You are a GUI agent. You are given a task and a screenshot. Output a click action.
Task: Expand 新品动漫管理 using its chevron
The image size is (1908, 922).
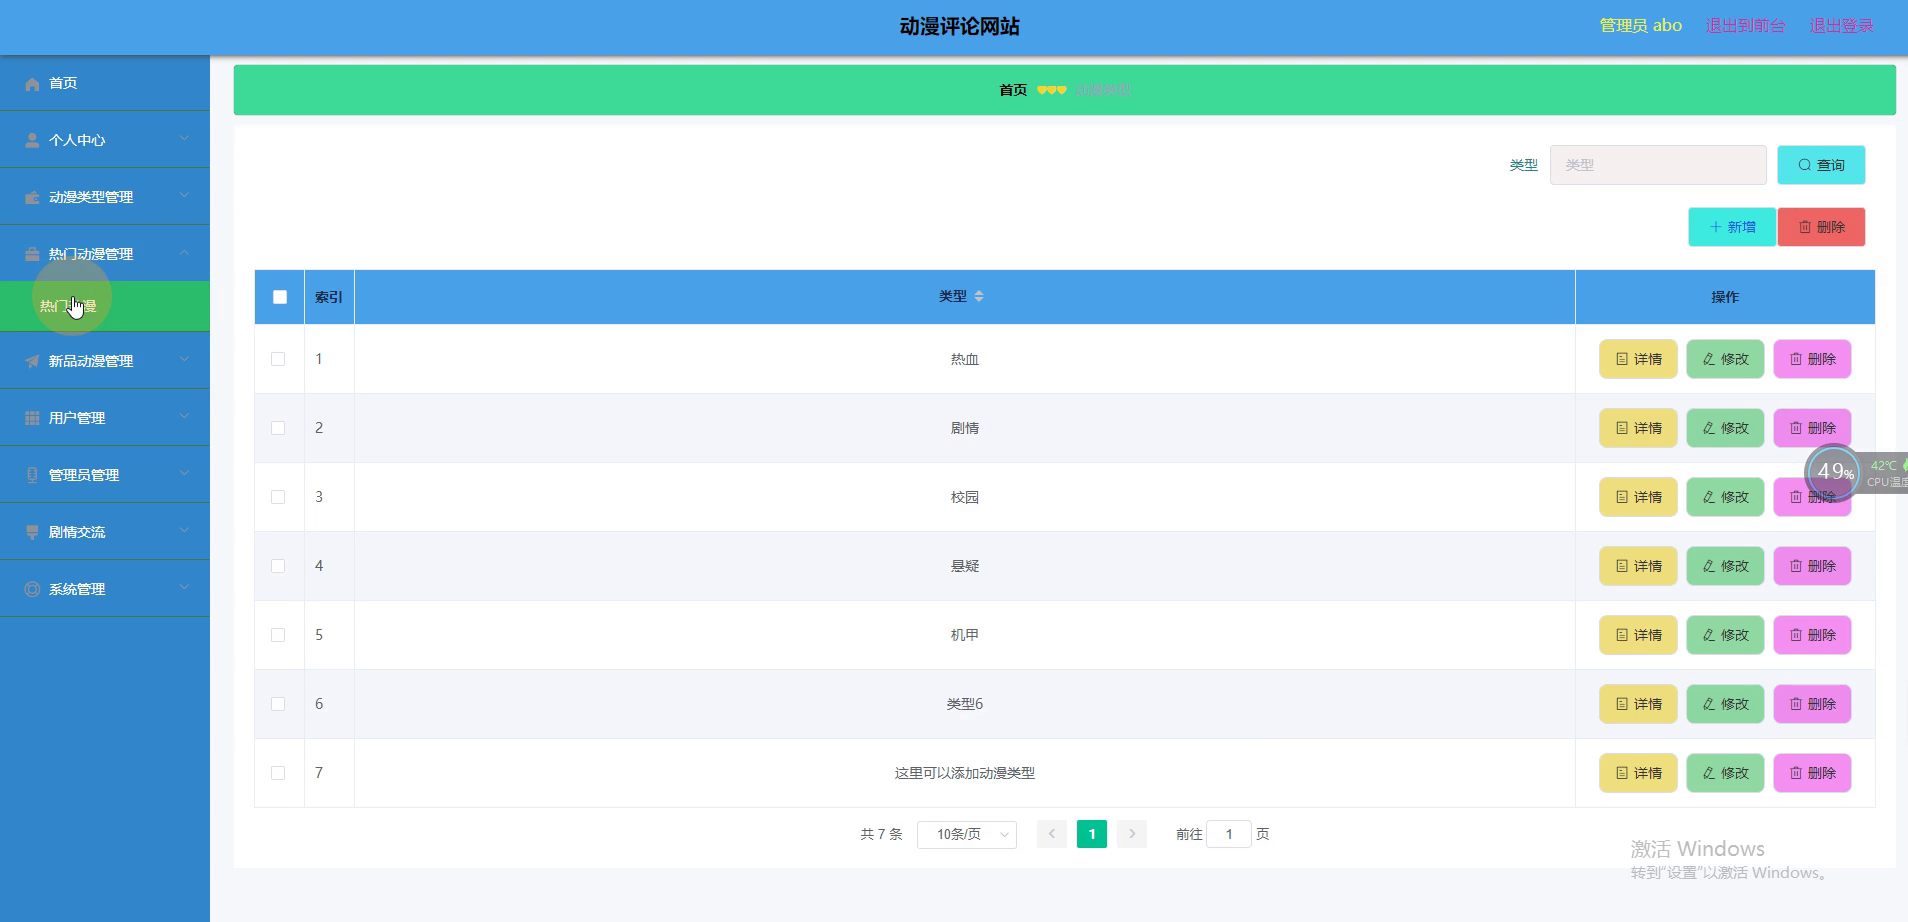tap(184, 360)
